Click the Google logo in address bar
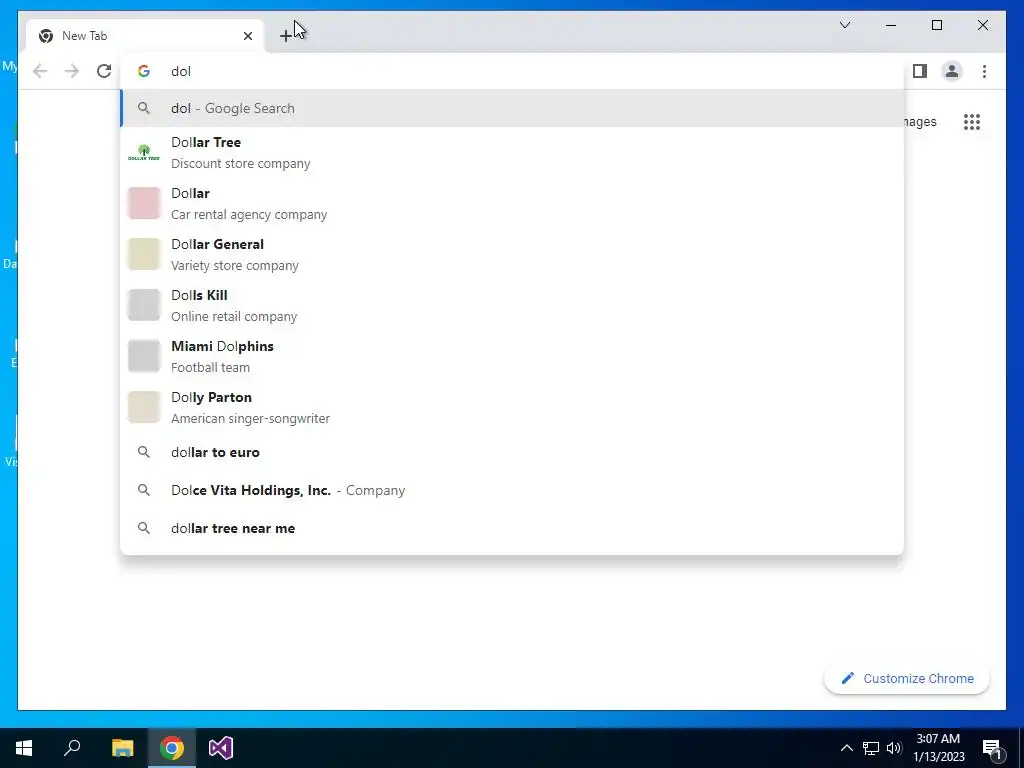 144,71
